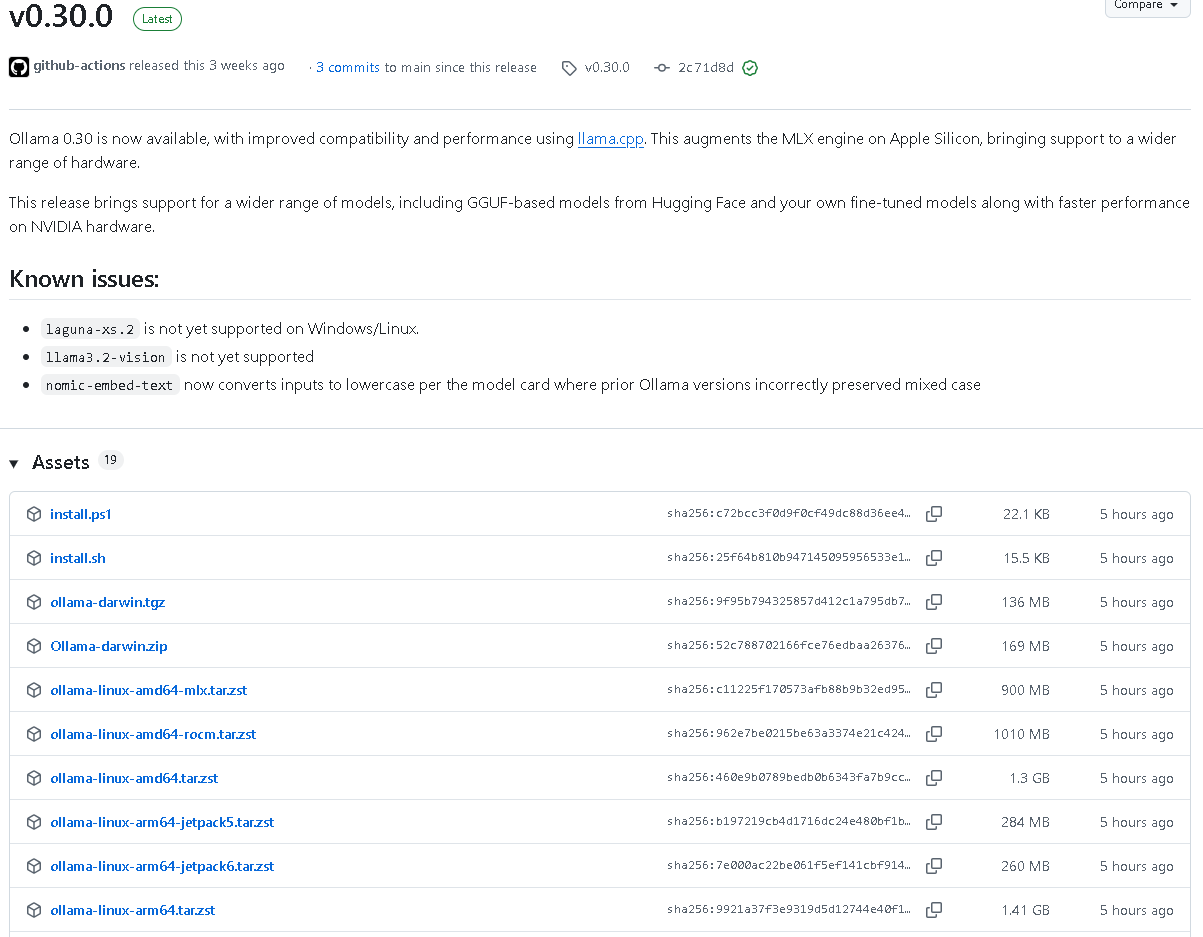1203x937 pixels.
Task: Download ollama-linux-arm64.tar.zst file
Action: point(133,910)
